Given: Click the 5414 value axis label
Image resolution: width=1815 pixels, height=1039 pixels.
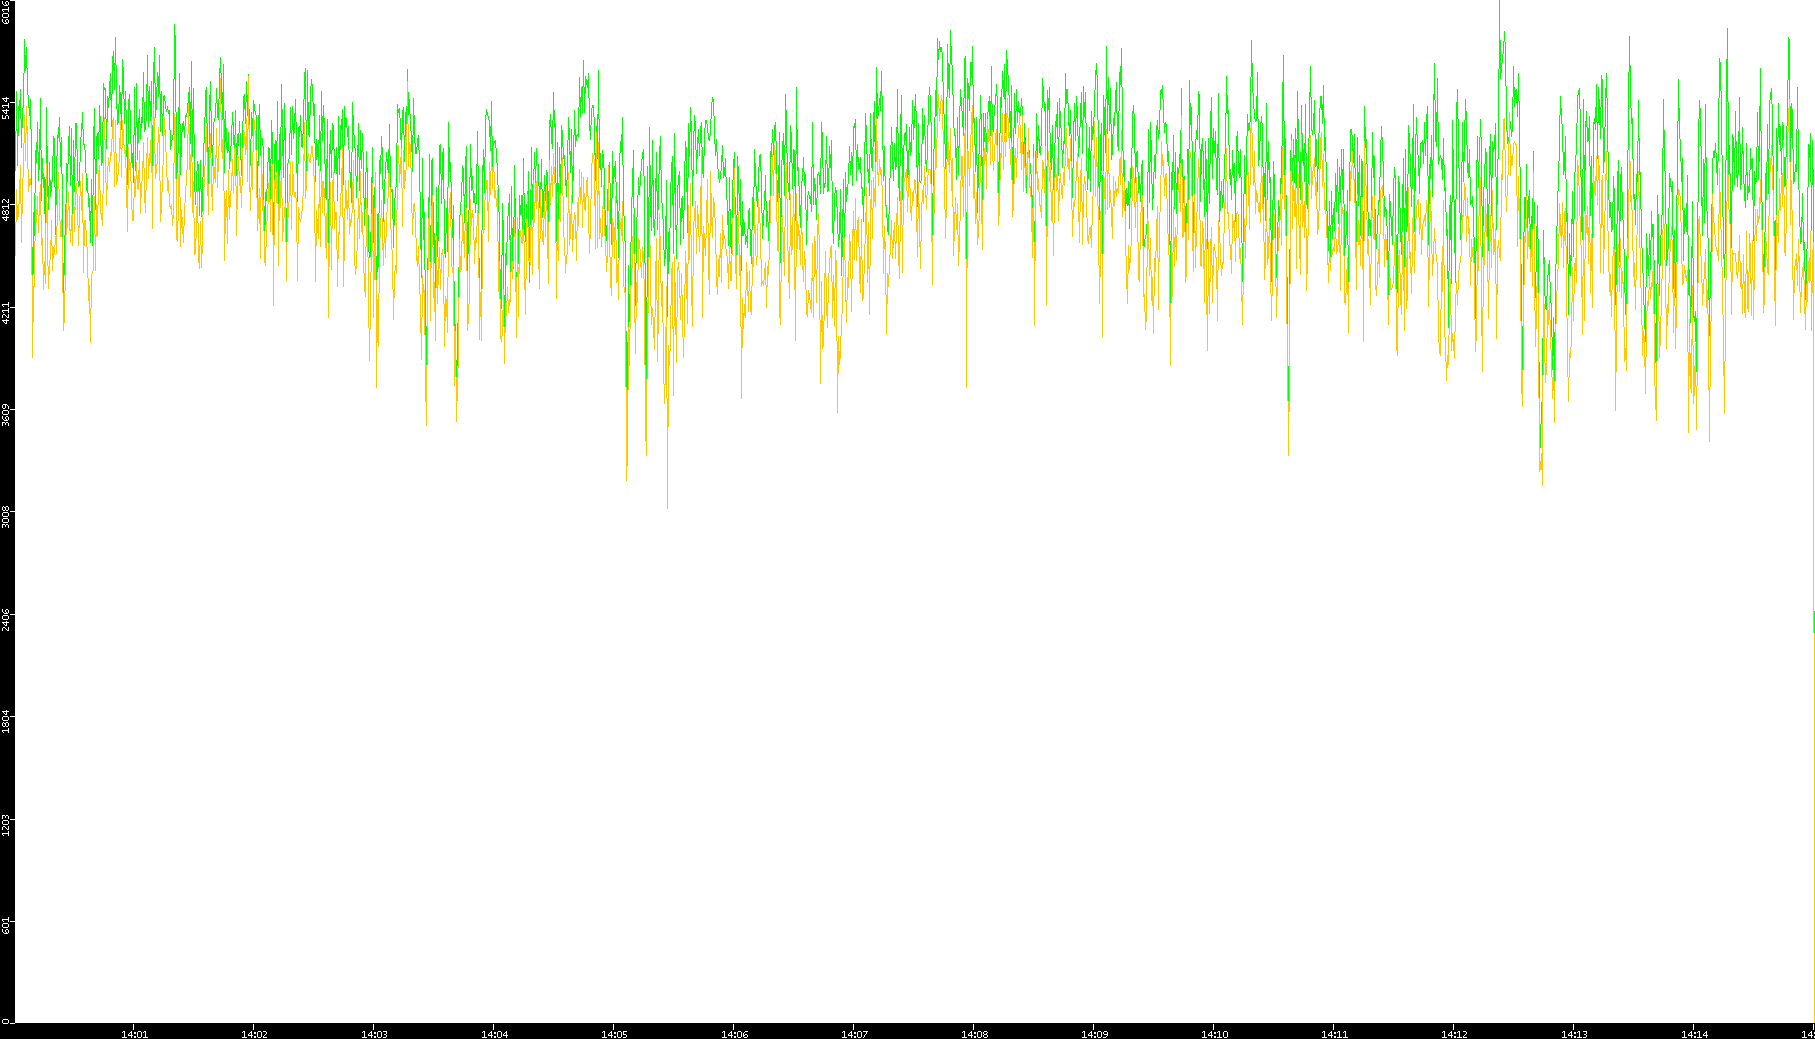Looking at the screenshot, I should [6, 108].
